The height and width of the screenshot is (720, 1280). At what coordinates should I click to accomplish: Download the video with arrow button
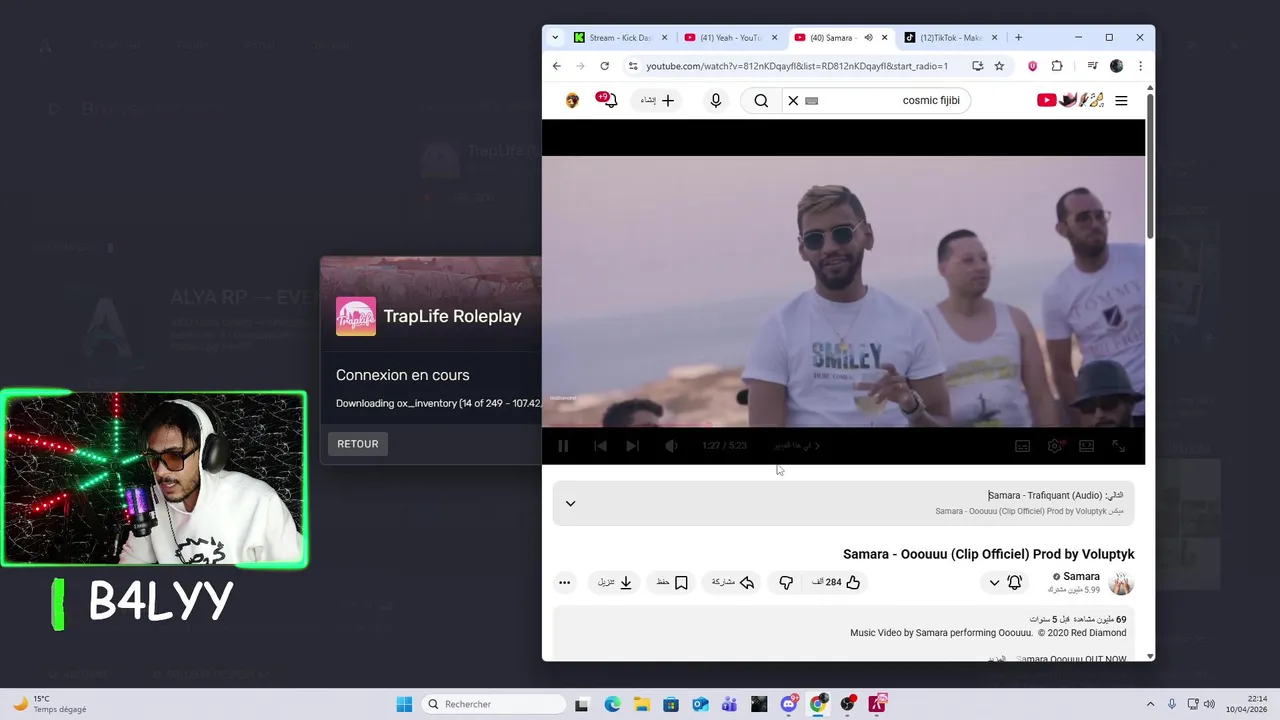615,582
